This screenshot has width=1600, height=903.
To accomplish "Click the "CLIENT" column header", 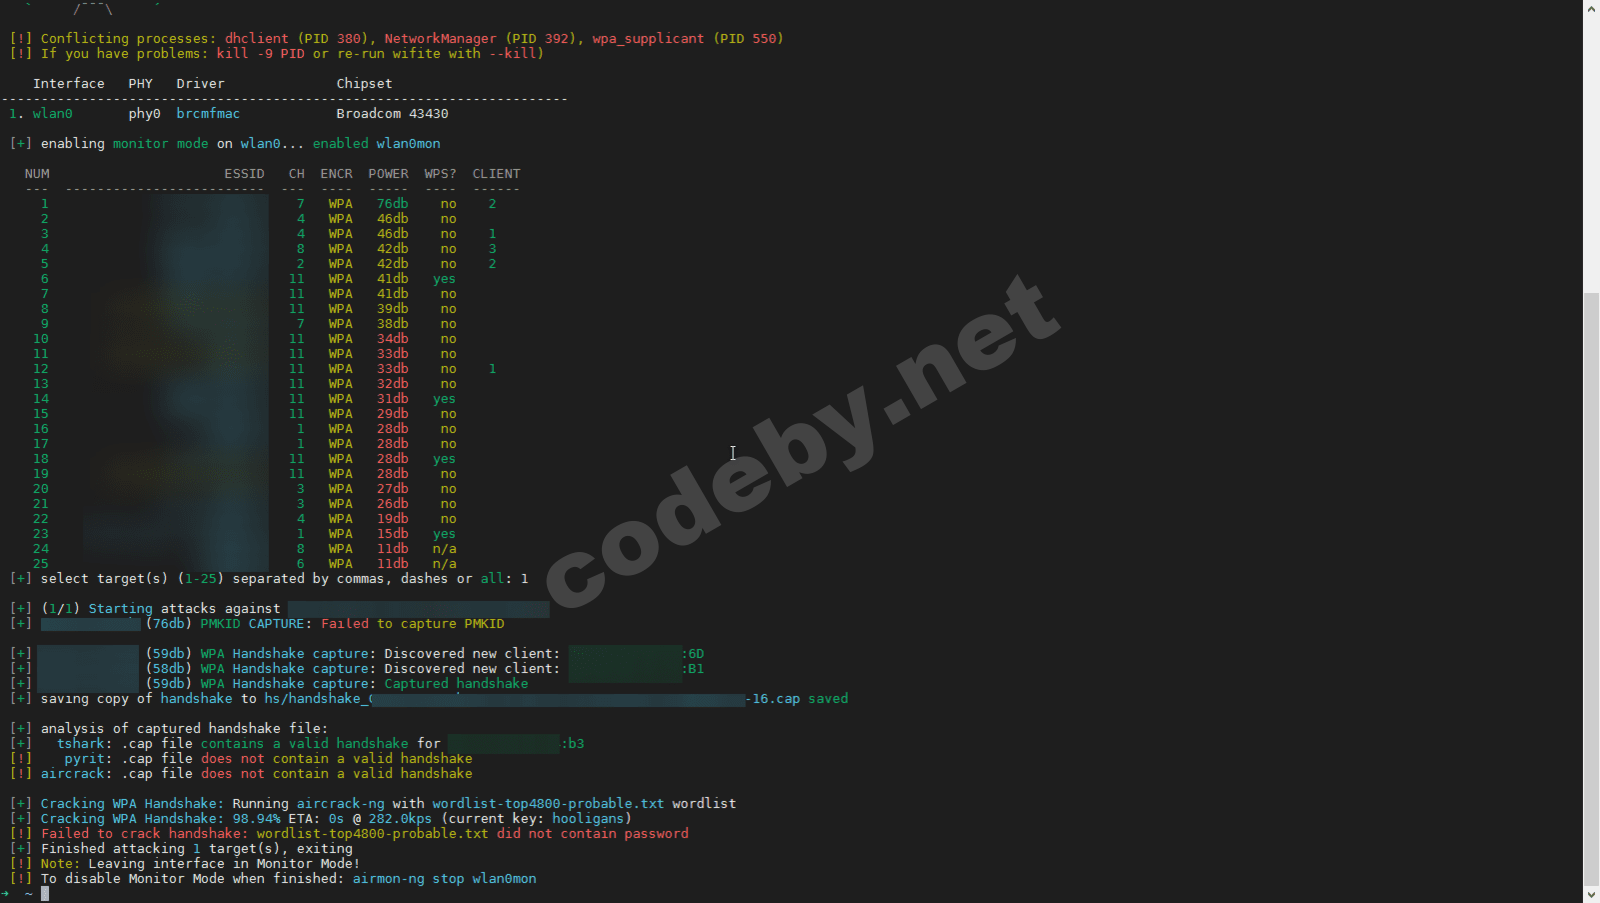I will coord(497,174).
